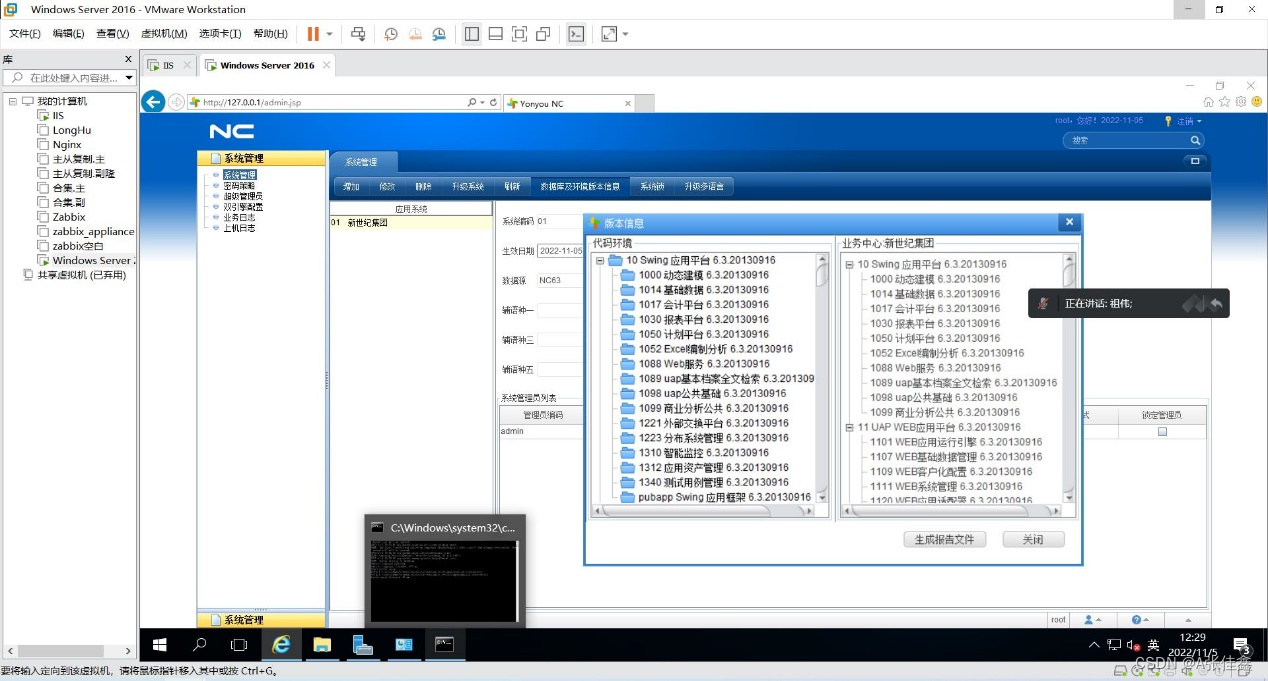Open the dropdown next to stretch icon
Viewport: 1268px width, 681px height.
coord(625,34)
